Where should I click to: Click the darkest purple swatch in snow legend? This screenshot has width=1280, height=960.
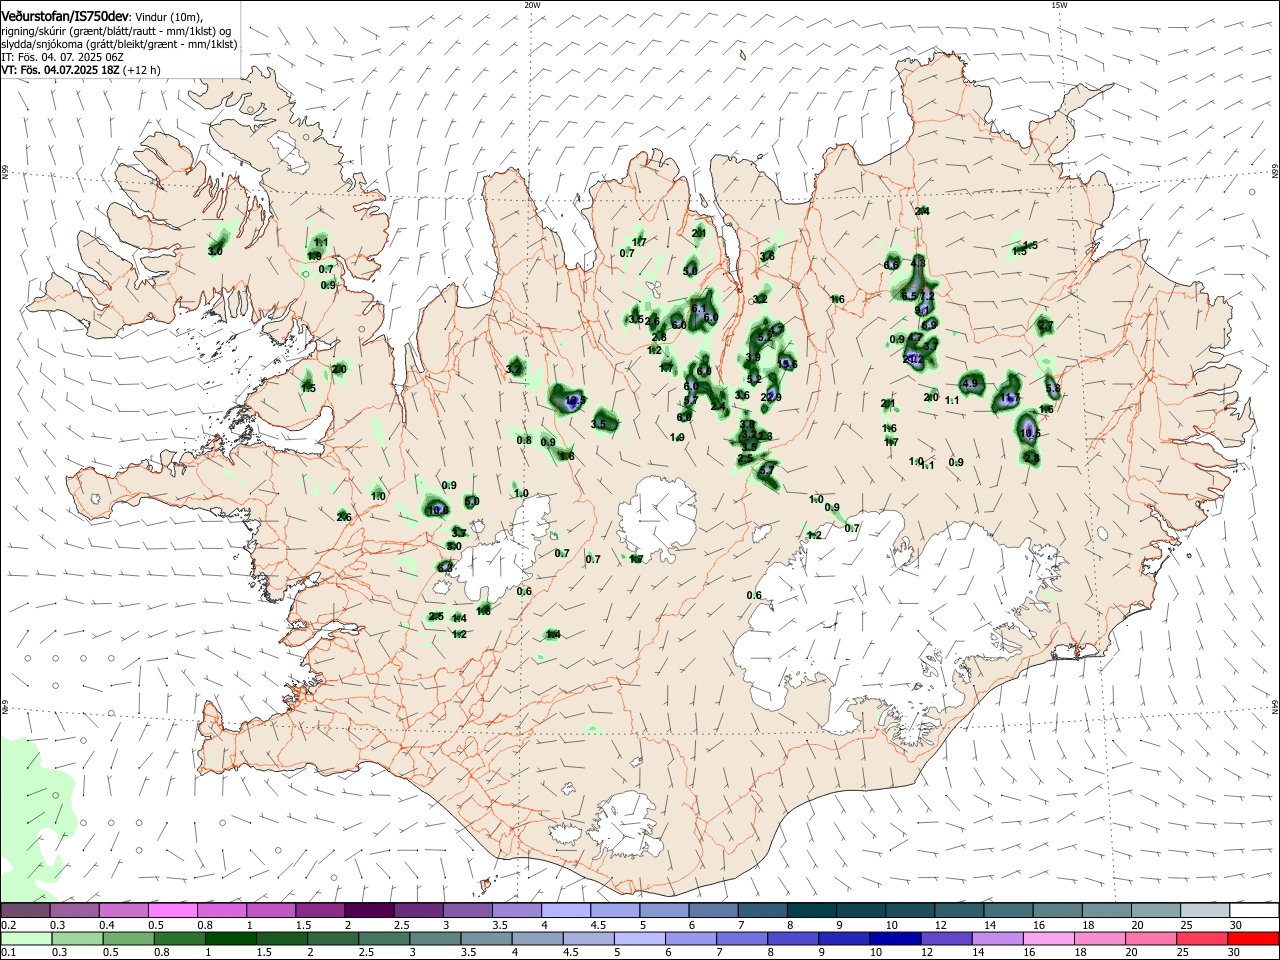[x=369, y=910]
